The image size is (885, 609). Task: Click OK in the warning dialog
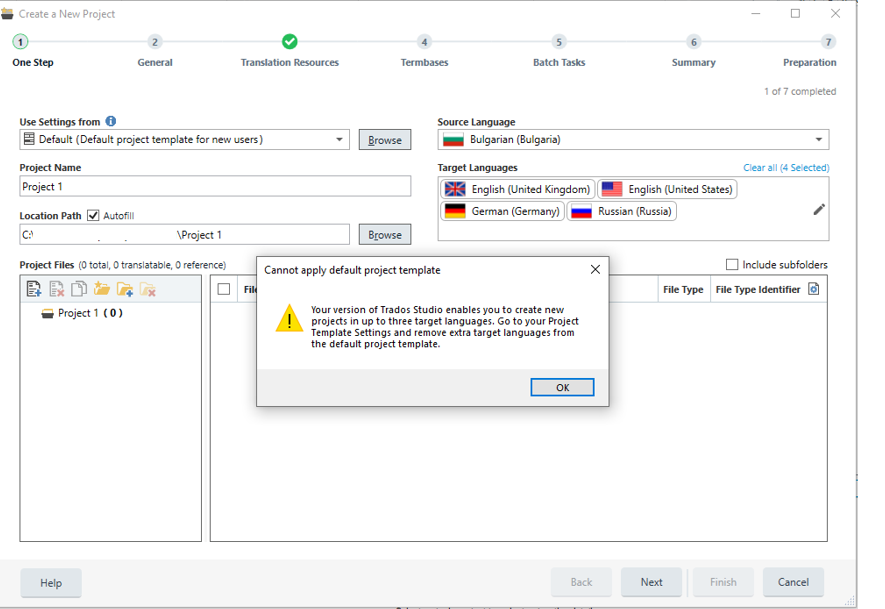coord(562,387)
